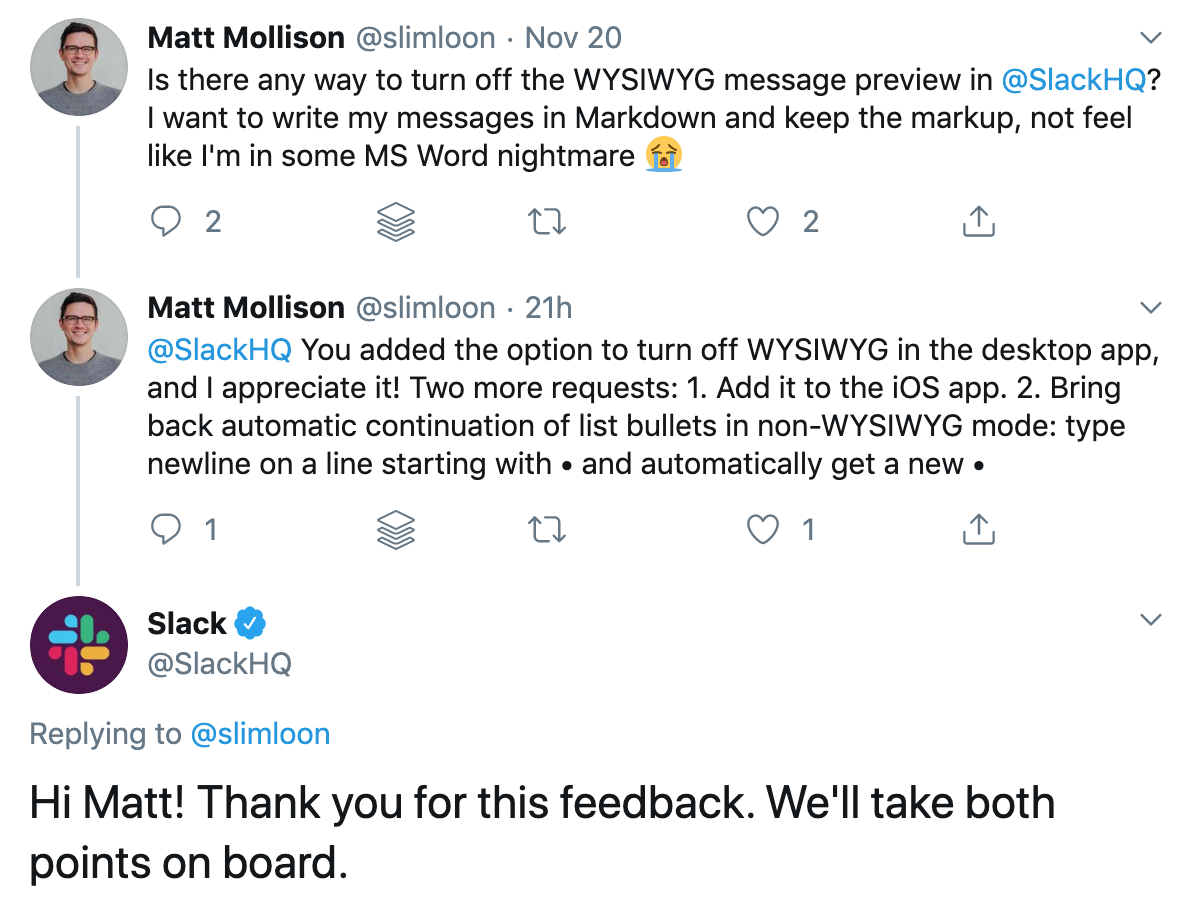Open Matt Mollison's avatar on first tweet

(79, 67)
